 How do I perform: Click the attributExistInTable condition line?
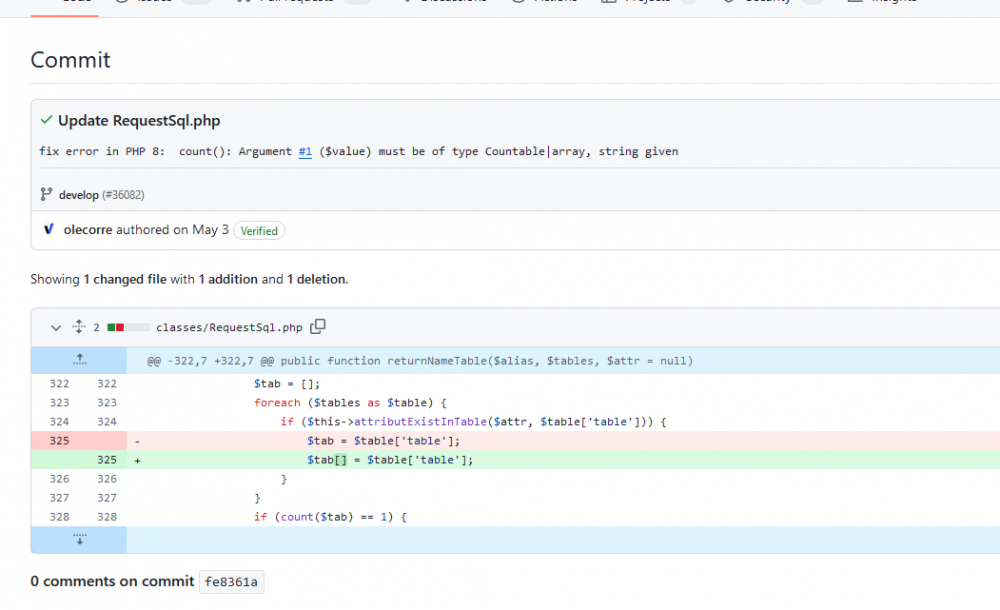[x=473, y=422]
